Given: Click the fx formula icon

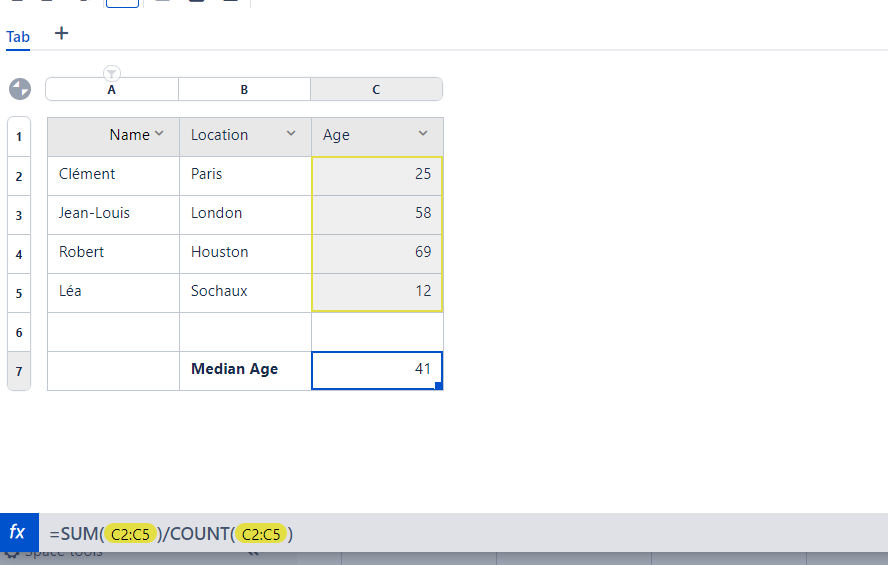Looking at the screenshot, I should point(18,533).
